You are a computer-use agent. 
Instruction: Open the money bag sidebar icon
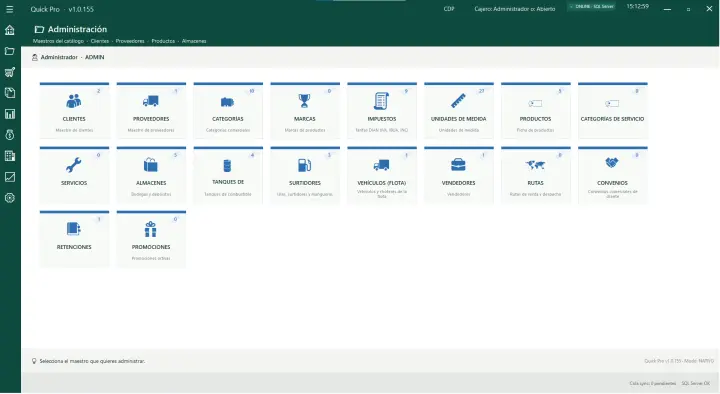click(x=10, y=135)
